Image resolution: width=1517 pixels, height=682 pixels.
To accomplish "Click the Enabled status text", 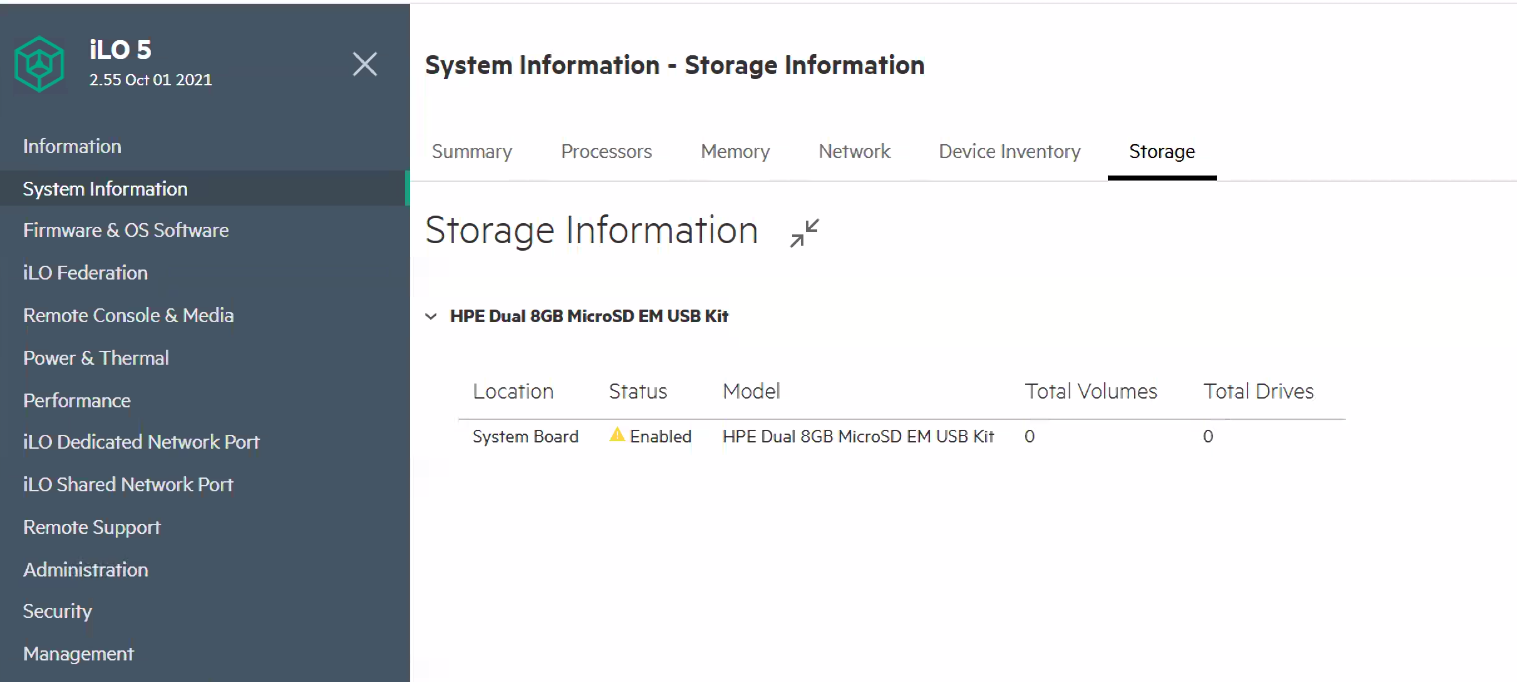I will (x=661, y=436).
